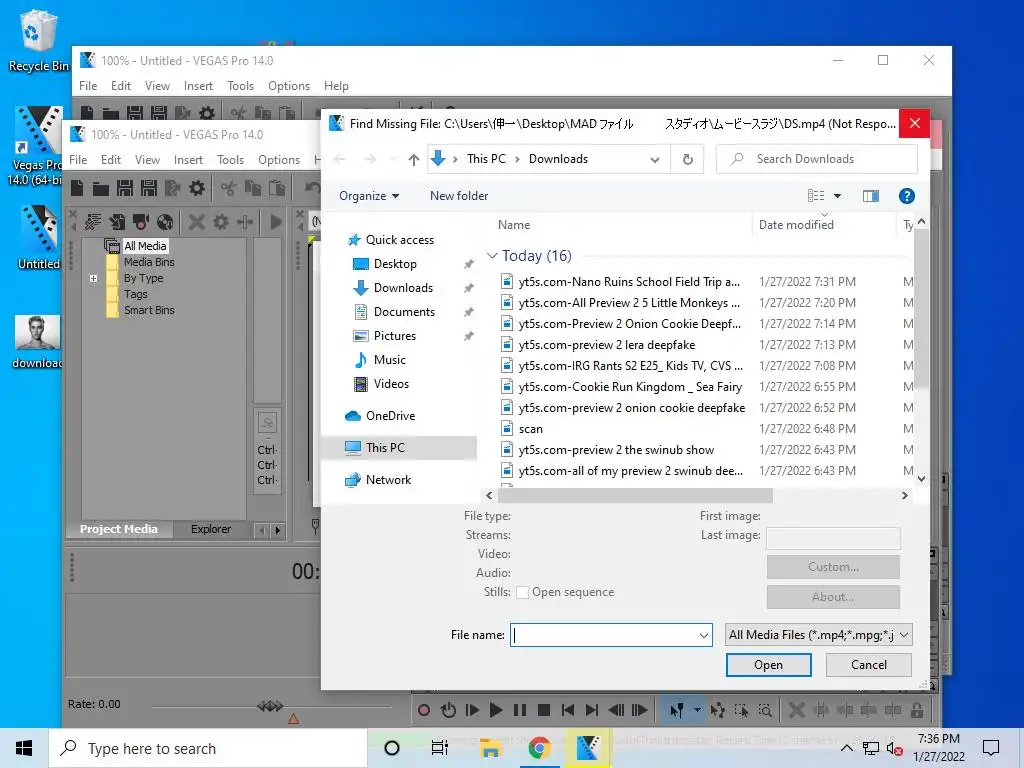This screenshot has height=768, width=1024.
Task: Click the Pause button in transport bar
Action: click(520, 710)
